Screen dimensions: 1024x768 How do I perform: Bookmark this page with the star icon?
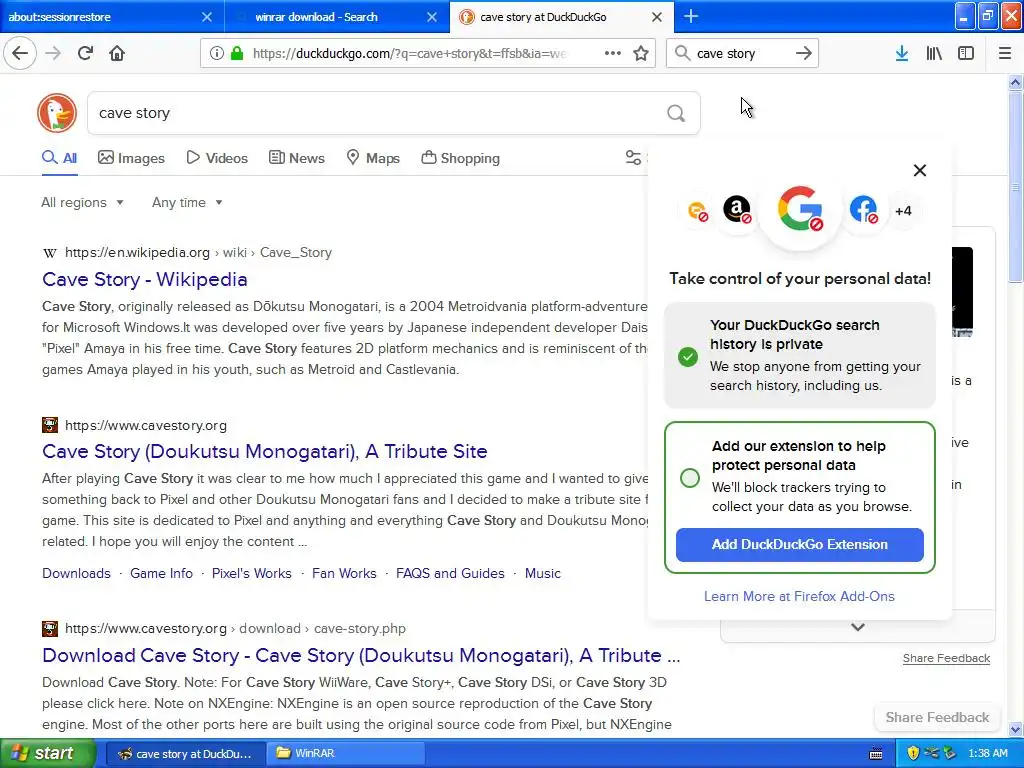(x=641, y=53)
